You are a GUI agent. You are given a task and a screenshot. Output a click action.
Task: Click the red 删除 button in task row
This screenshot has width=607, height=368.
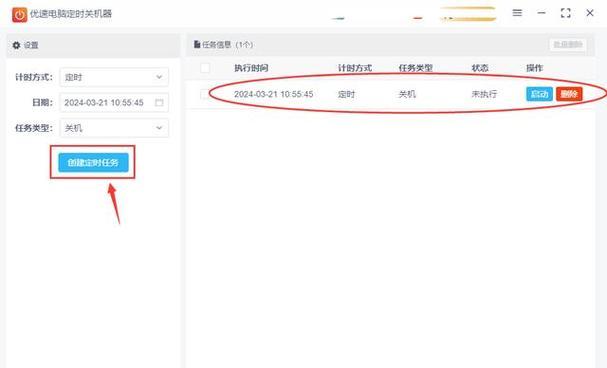click(x=569, y=94)
